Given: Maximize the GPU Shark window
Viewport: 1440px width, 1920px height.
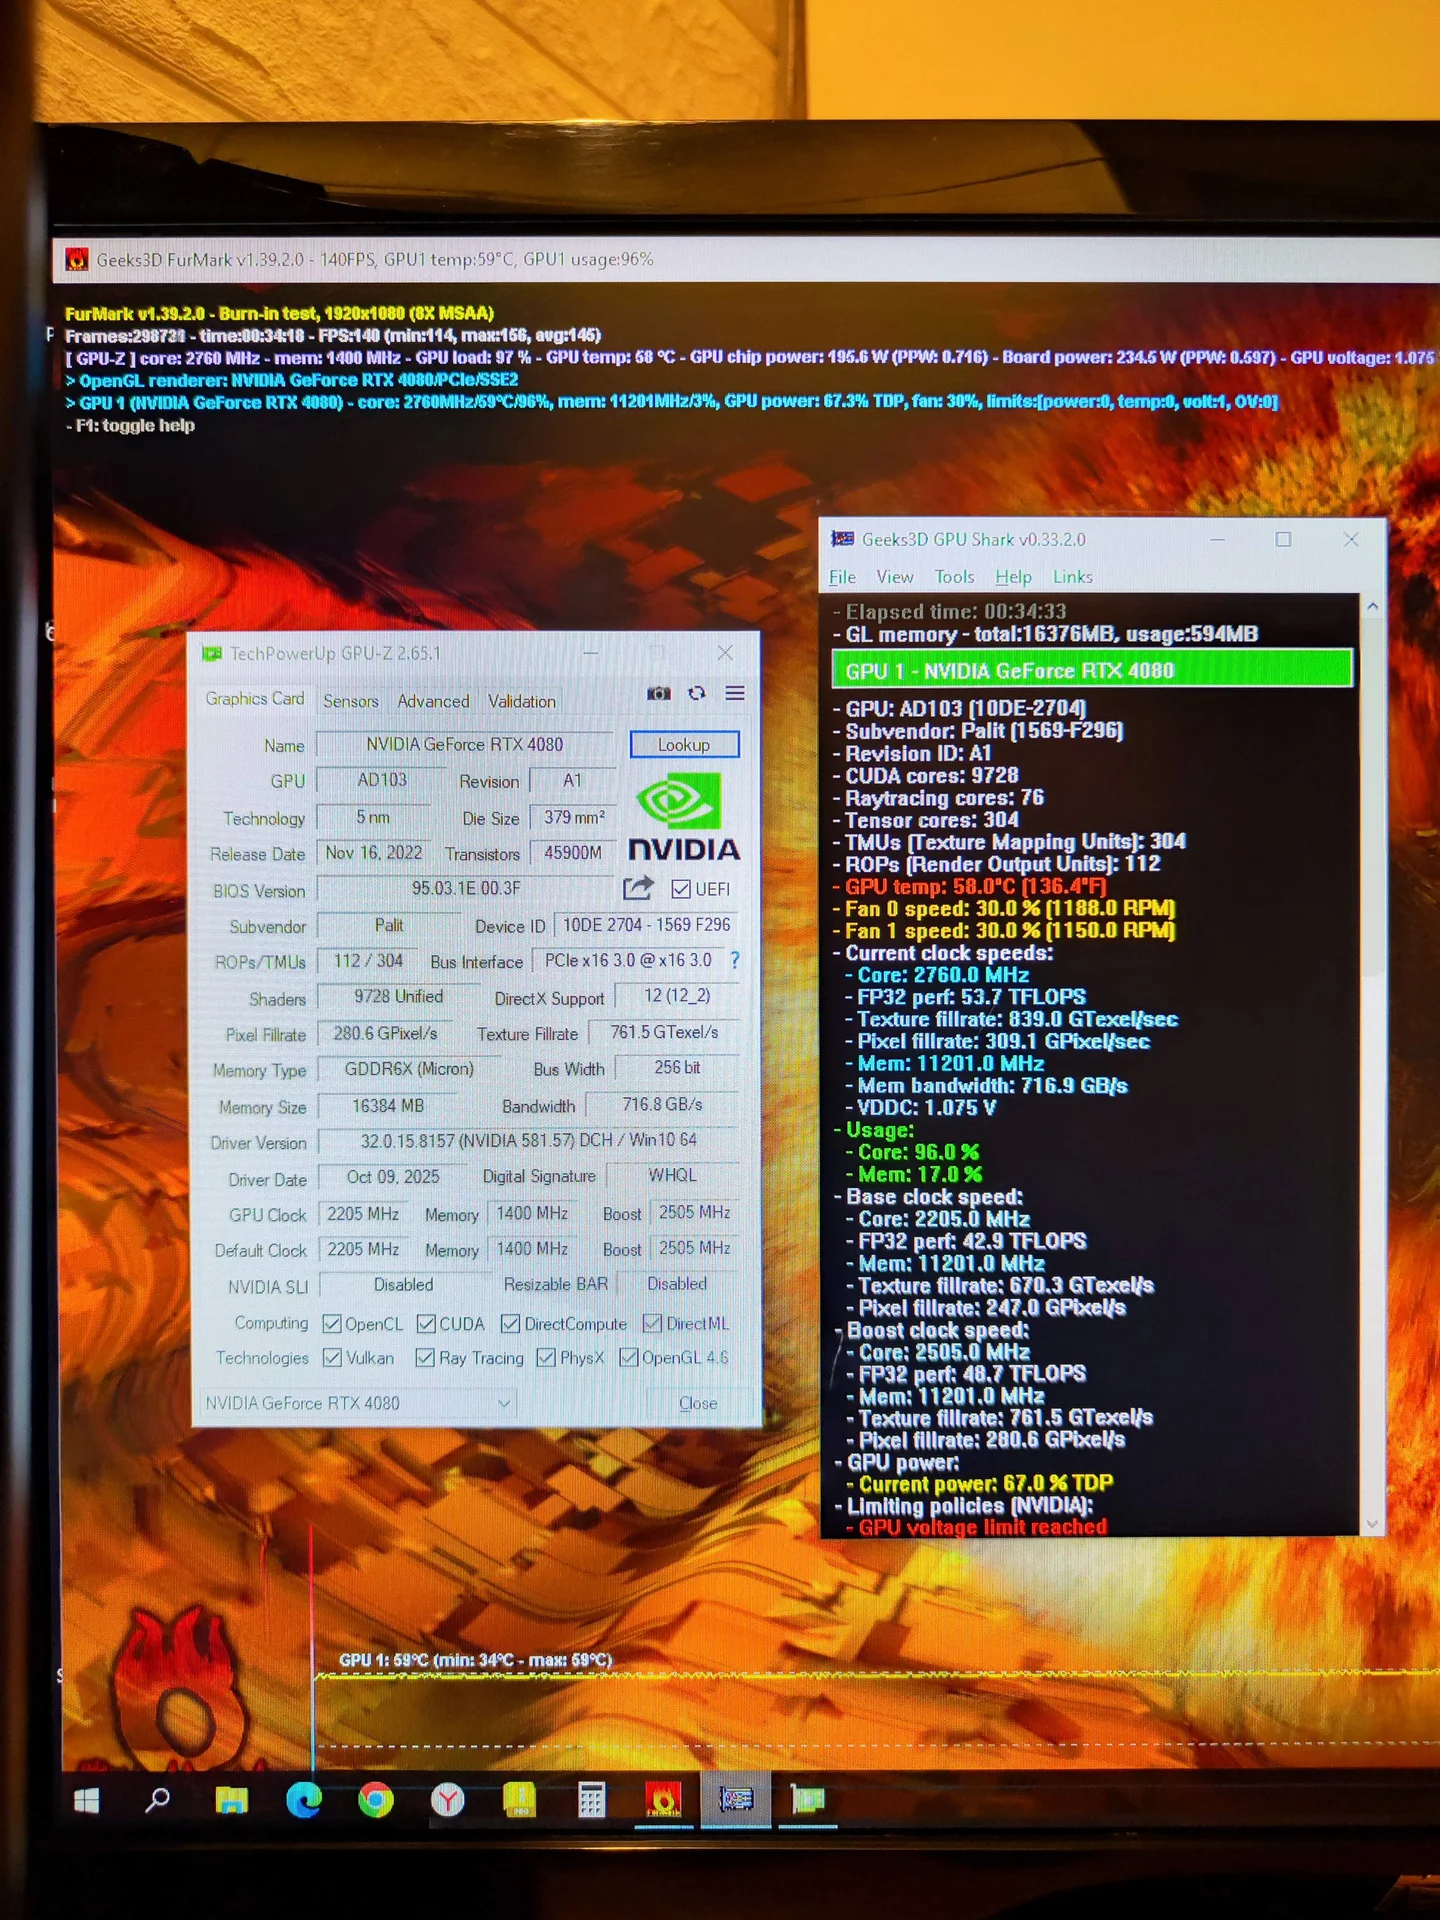Looking at the screenshot, I should point(1283,539).
